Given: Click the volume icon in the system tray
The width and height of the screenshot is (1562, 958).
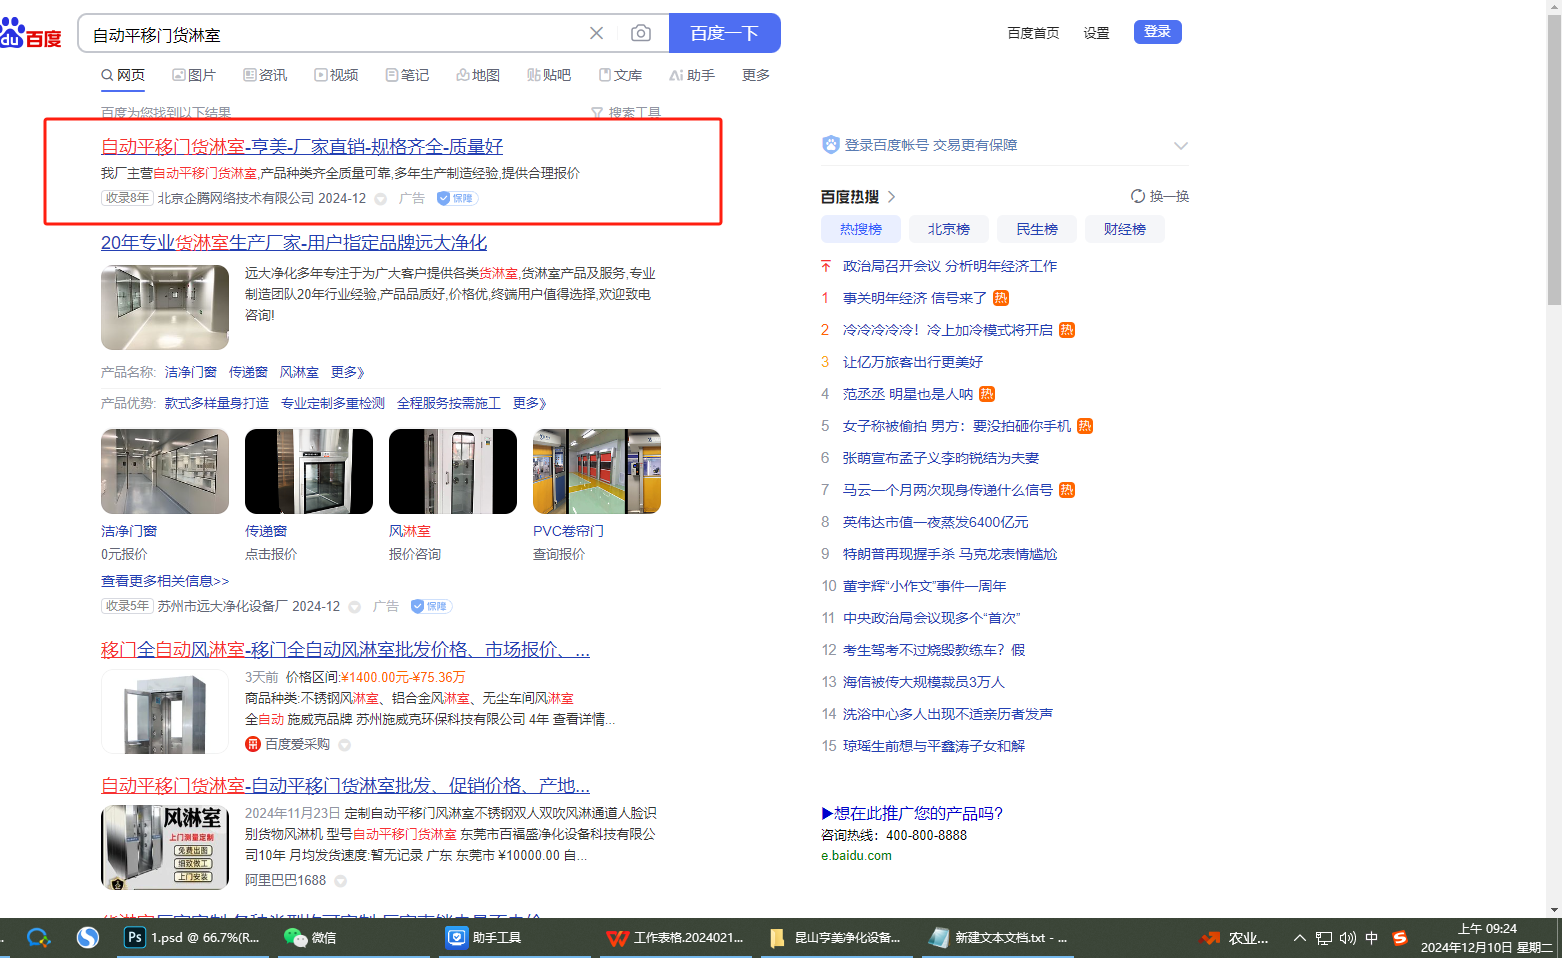Looking at the screenshot, I should [1348, 938].
